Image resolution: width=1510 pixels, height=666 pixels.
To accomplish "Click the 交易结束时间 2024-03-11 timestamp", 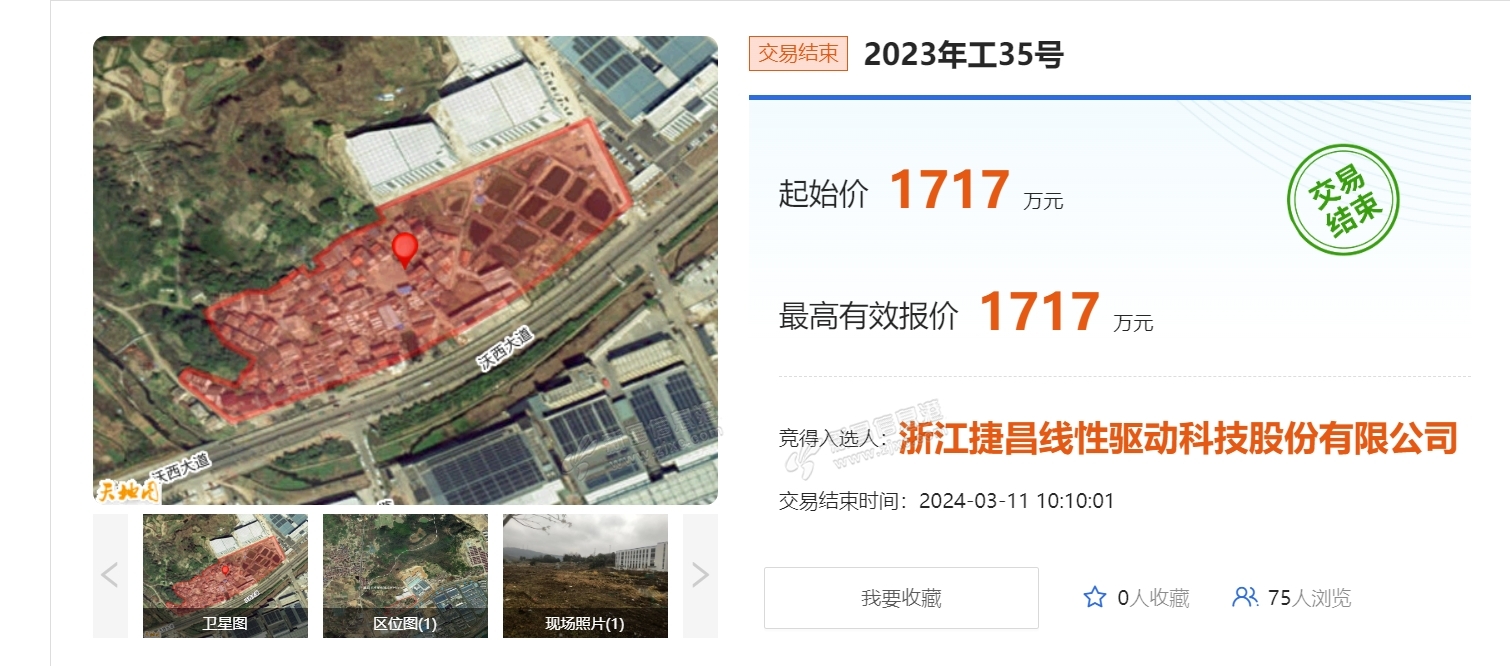I will (1016, 501).
